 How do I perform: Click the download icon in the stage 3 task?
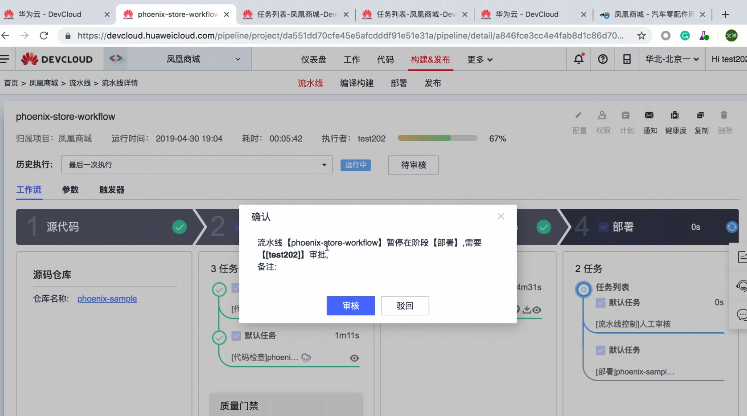coord(527,310)
